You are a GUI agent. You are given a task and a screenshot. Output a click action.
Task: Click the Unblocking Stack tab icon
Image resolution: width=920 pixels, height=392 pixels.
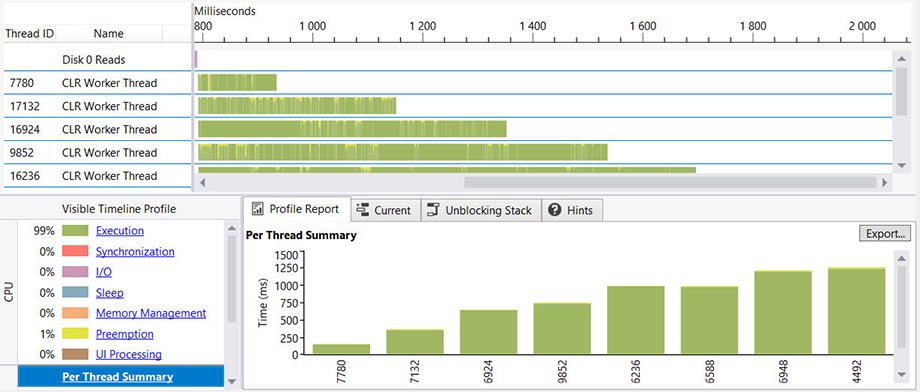click(433, 210)
